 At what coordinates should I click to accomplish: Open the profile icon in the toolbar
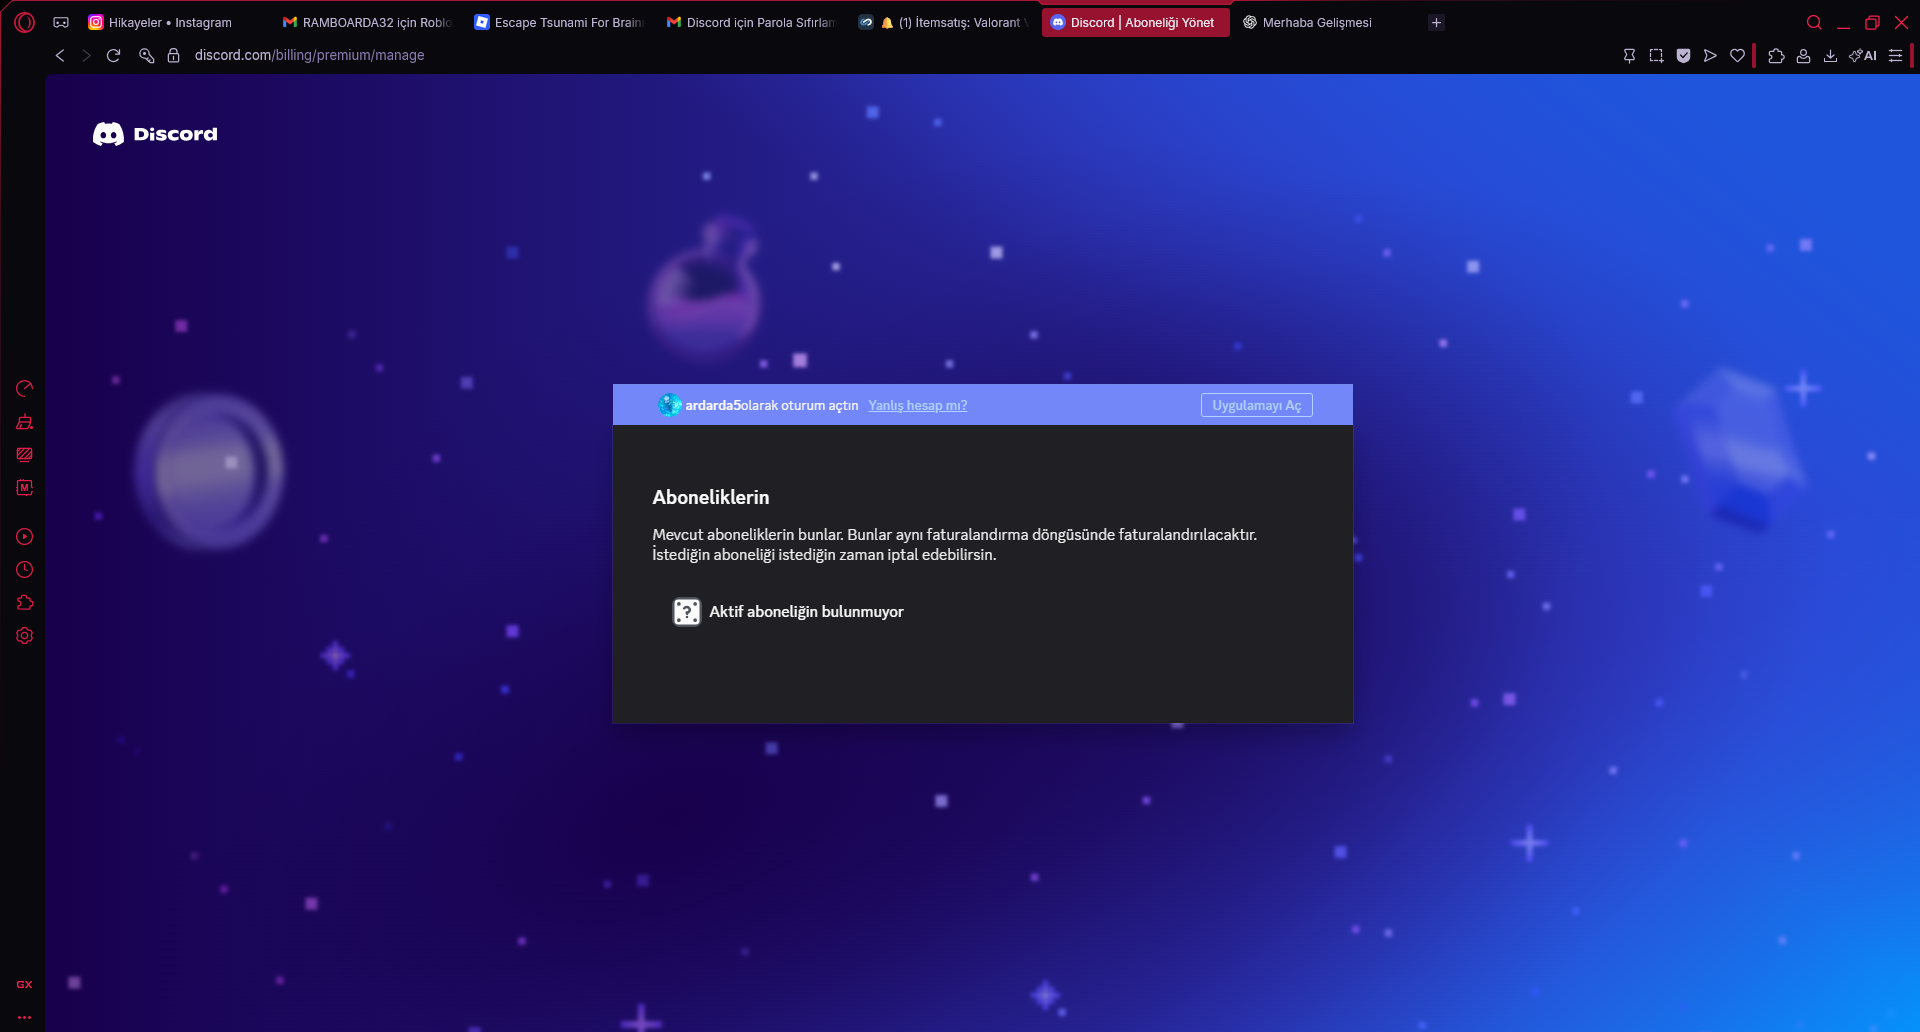pyautogui.click(x=1803, y=56)
